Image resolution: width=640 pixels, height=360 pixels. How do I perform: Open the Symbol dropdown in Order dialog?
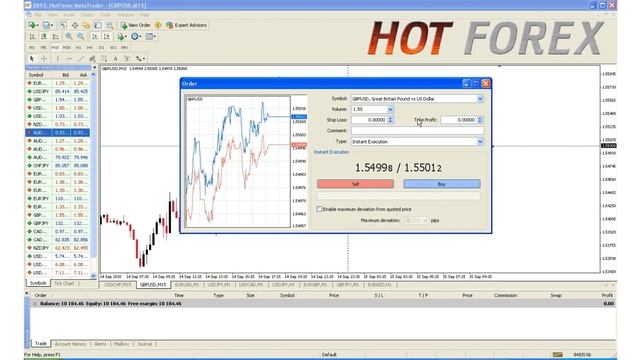click(x=480, y=99)
